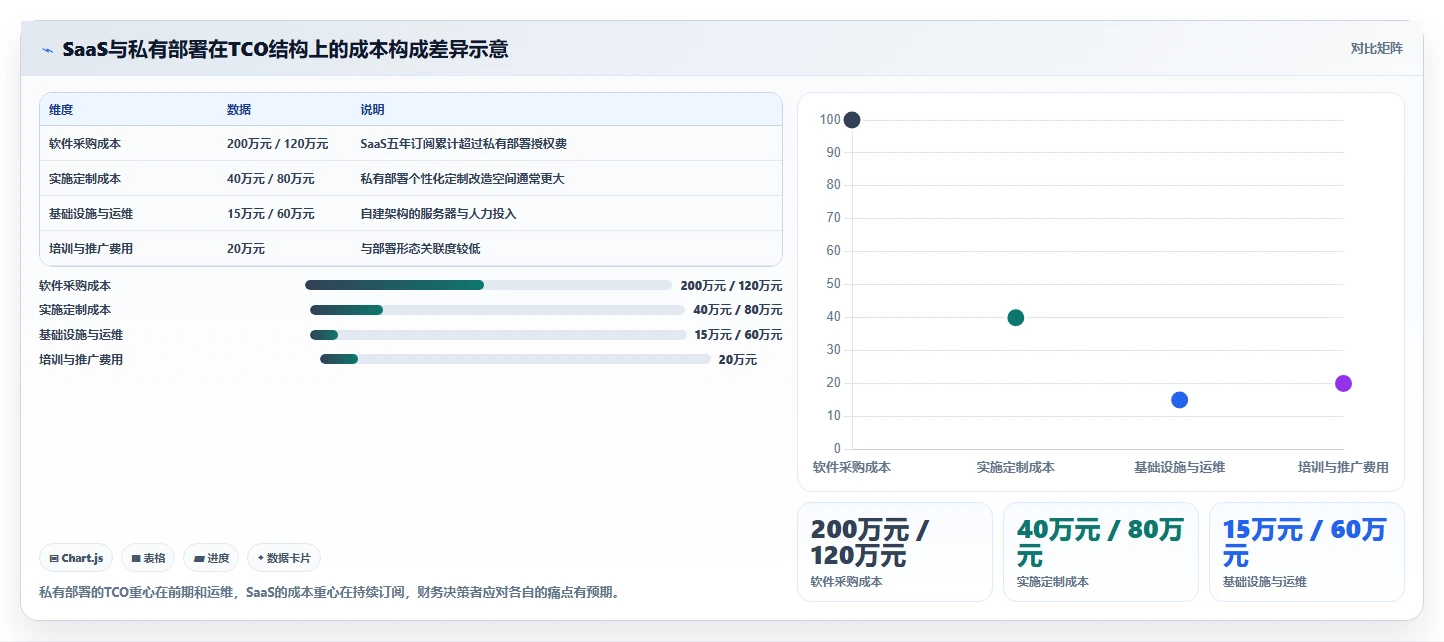Click the note 与部署形态关联度较低
Viewport: 1444px width, 642px height.
(420, 249)
